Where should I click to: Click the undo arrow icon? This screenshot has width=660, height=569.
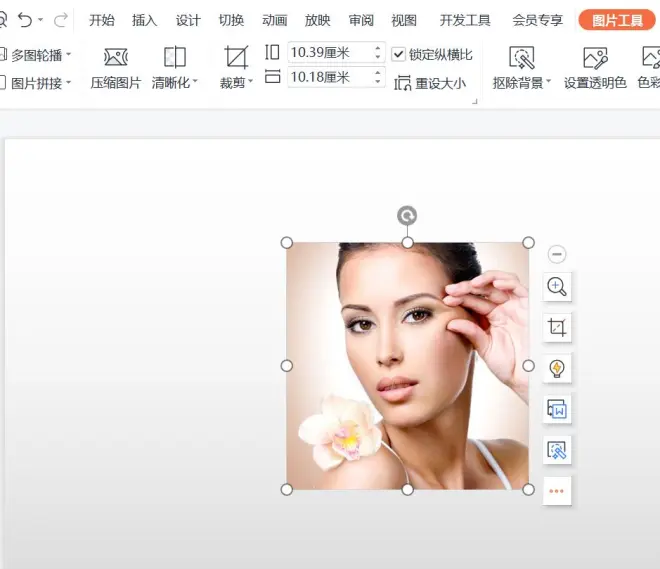(x=25, y=20)
